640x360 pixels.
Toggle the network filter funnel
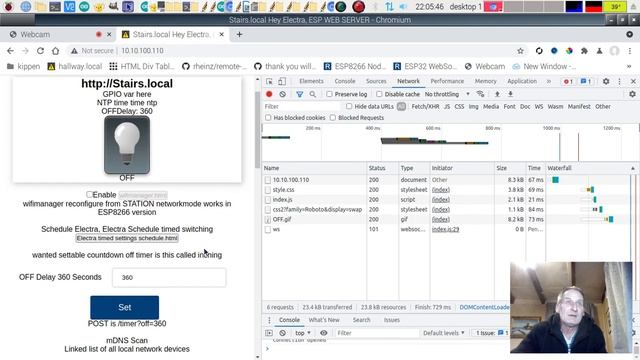click(x=300, y=94)
